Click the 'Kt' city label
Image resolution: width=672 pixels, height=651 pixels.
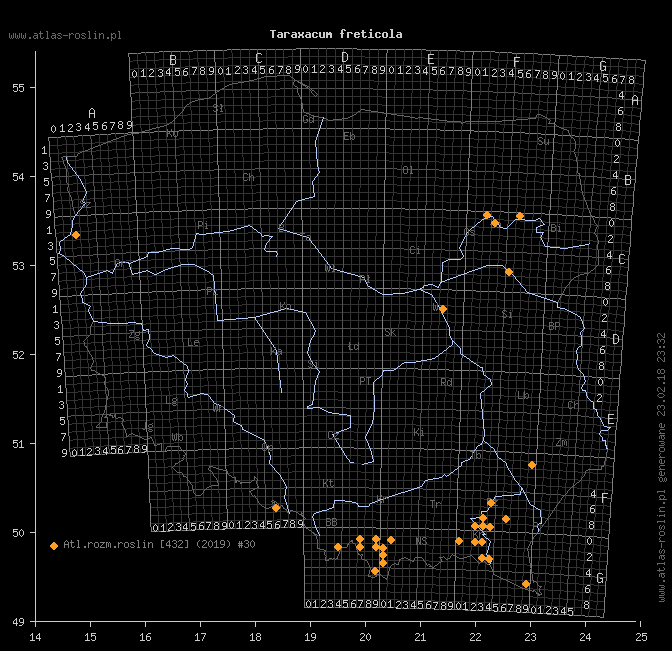(328, 483)
